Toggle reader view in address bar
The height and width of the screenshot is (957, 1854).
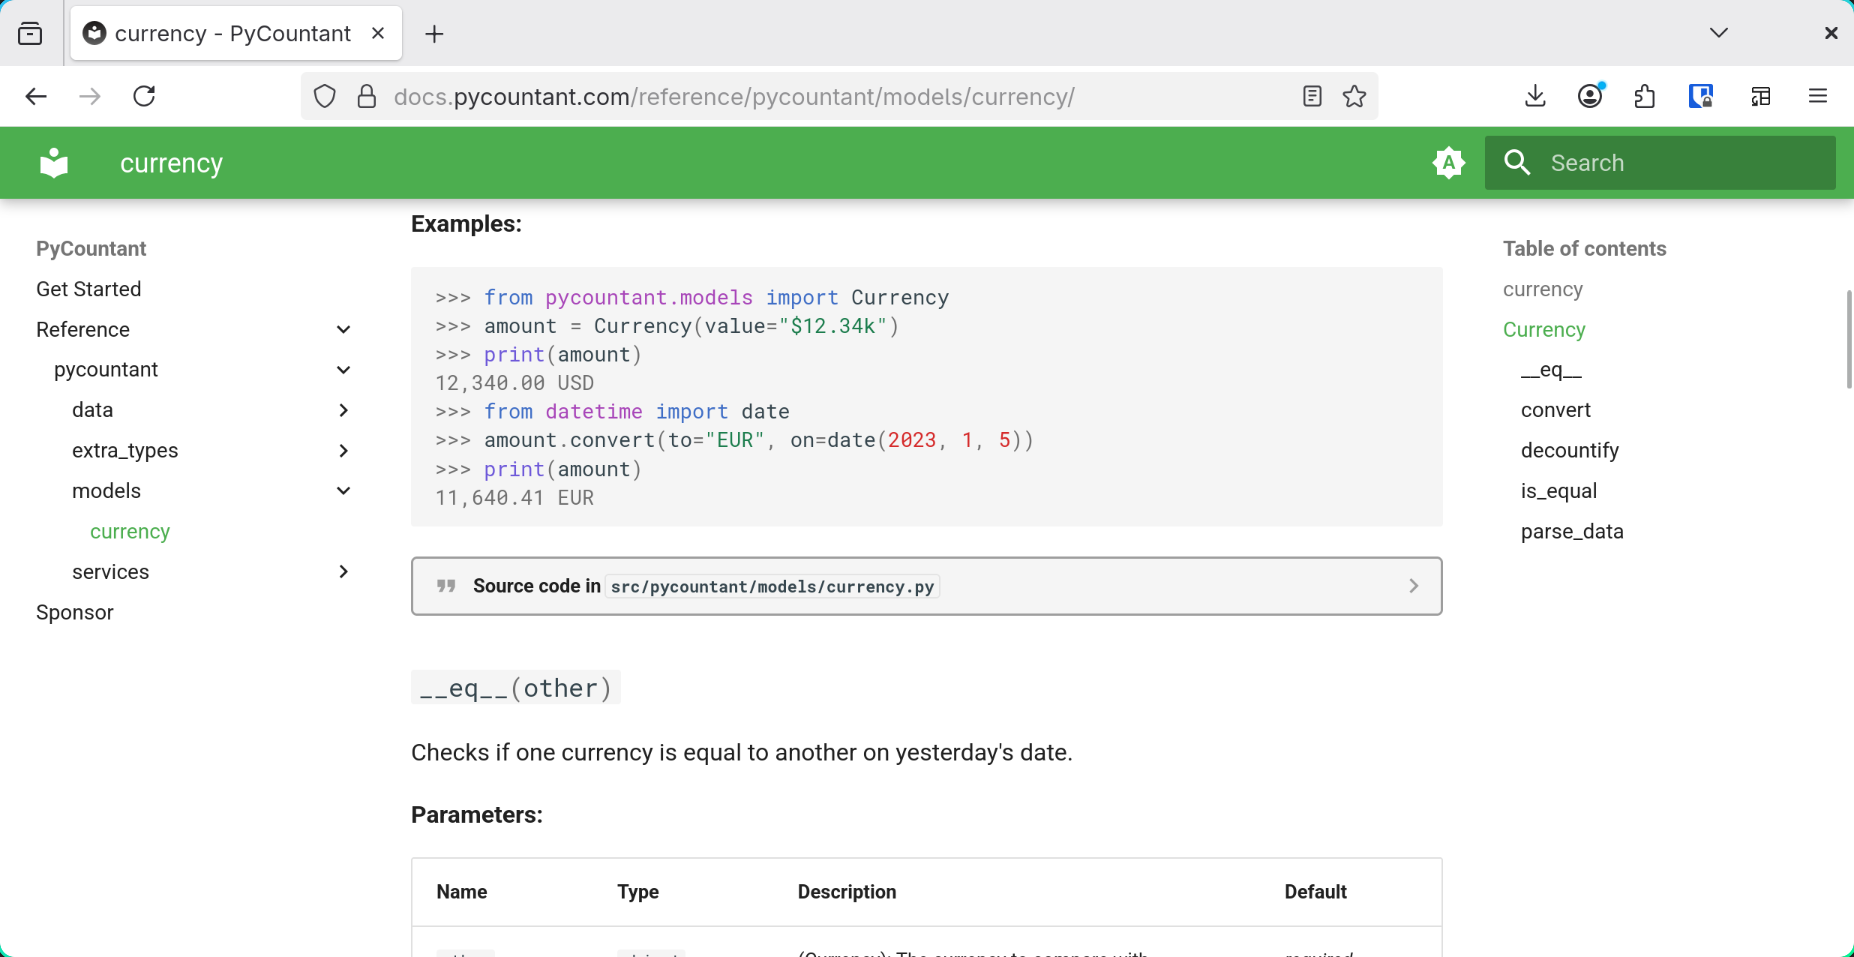1312,97
